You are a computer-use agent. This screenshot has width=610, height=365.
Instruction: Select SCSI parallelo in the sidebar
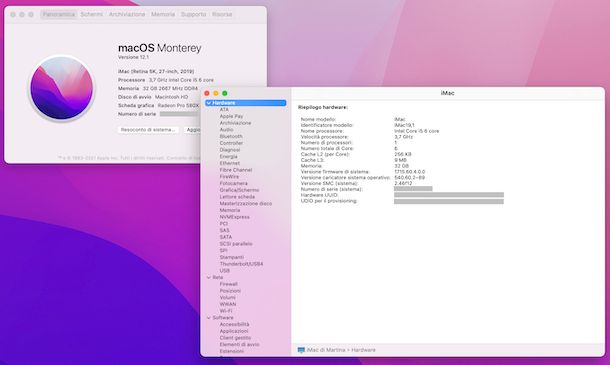pyautogui.click(x=236, y=244)
